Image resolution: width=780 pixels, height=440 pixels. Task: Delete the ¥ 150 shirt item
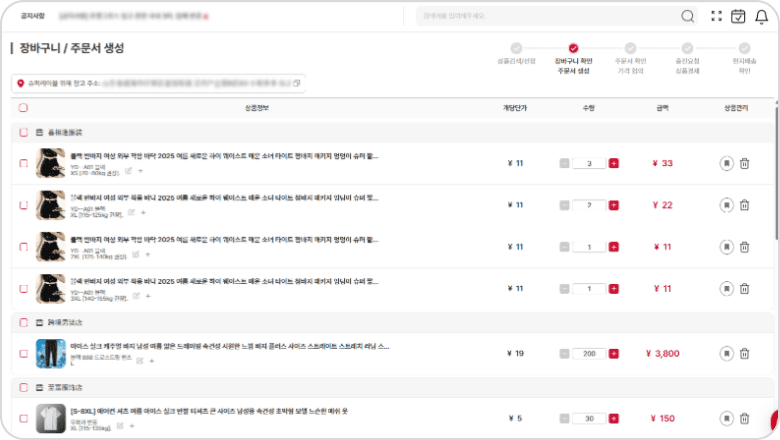[744, 418]
